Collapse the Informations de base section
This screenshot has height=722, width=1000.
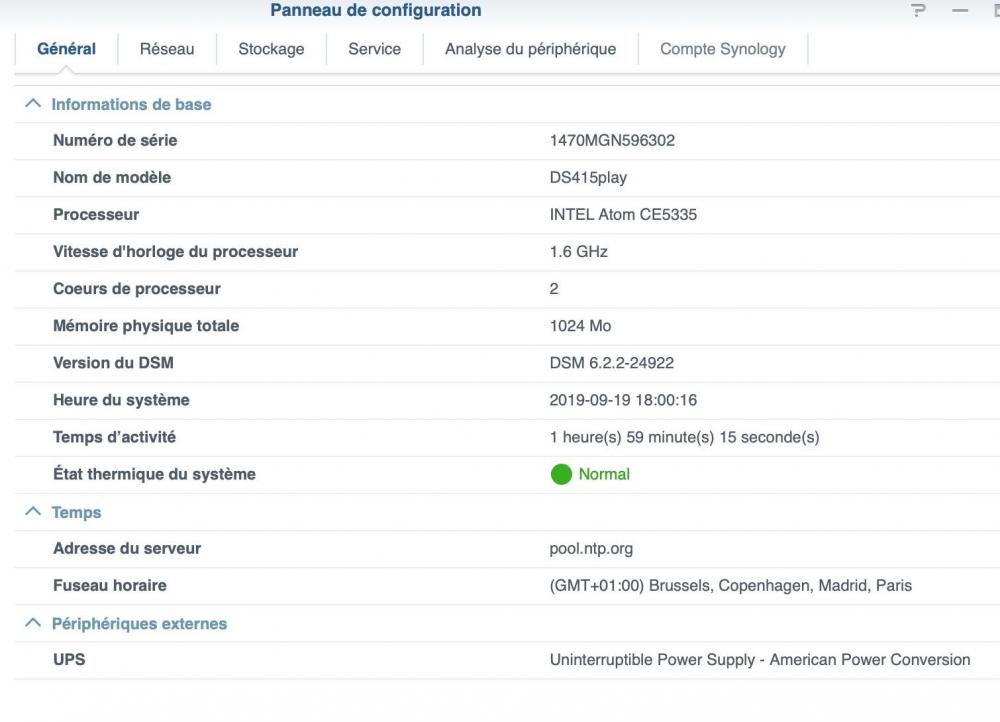pos(33,104)
